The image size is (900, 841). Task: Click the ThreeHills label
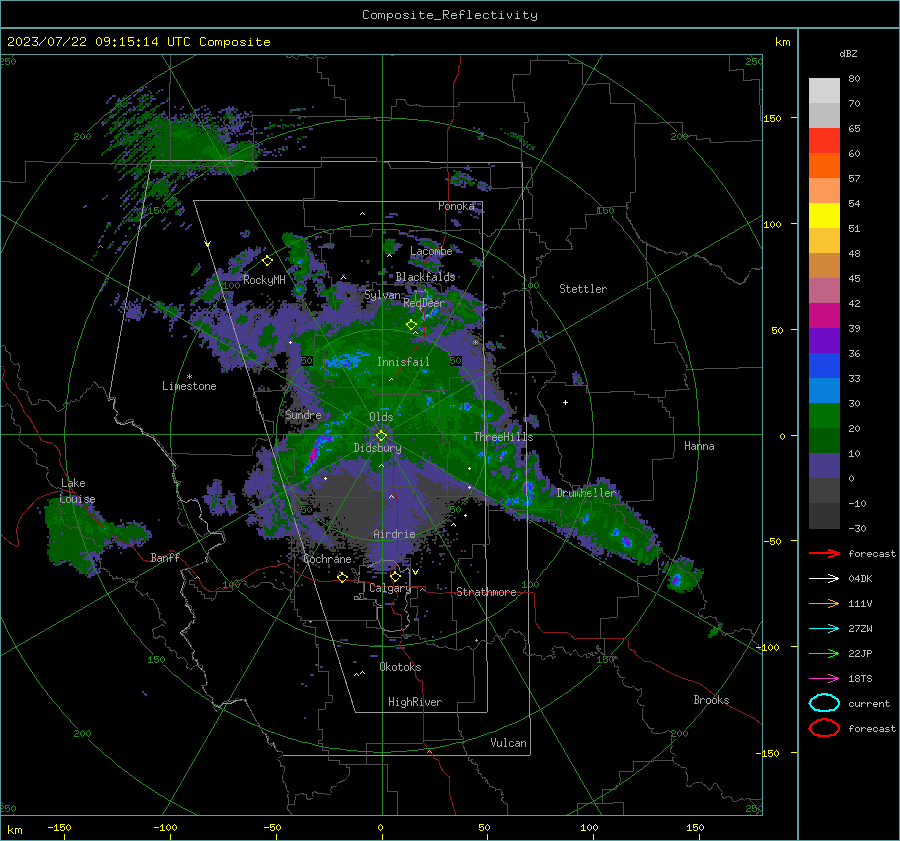[503, 437]
